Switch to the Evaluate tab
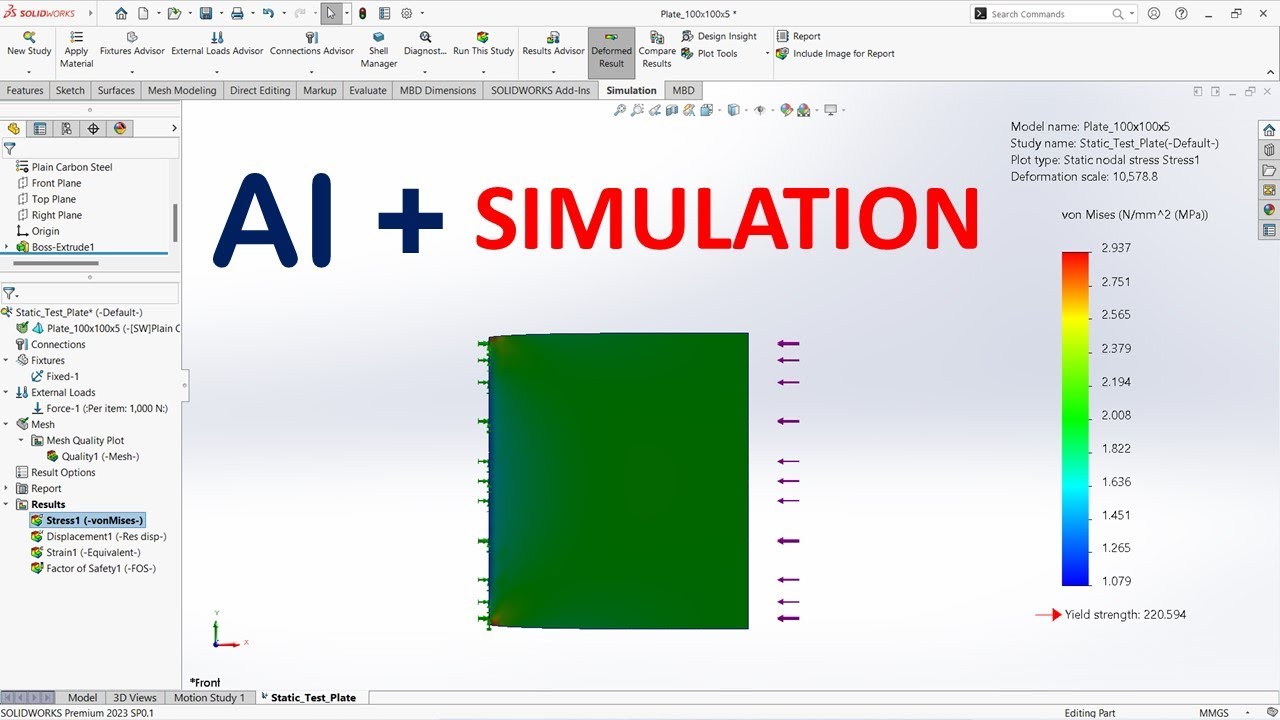The width and height of the screenshot is (1280, 720). click(x=368, y=90)
